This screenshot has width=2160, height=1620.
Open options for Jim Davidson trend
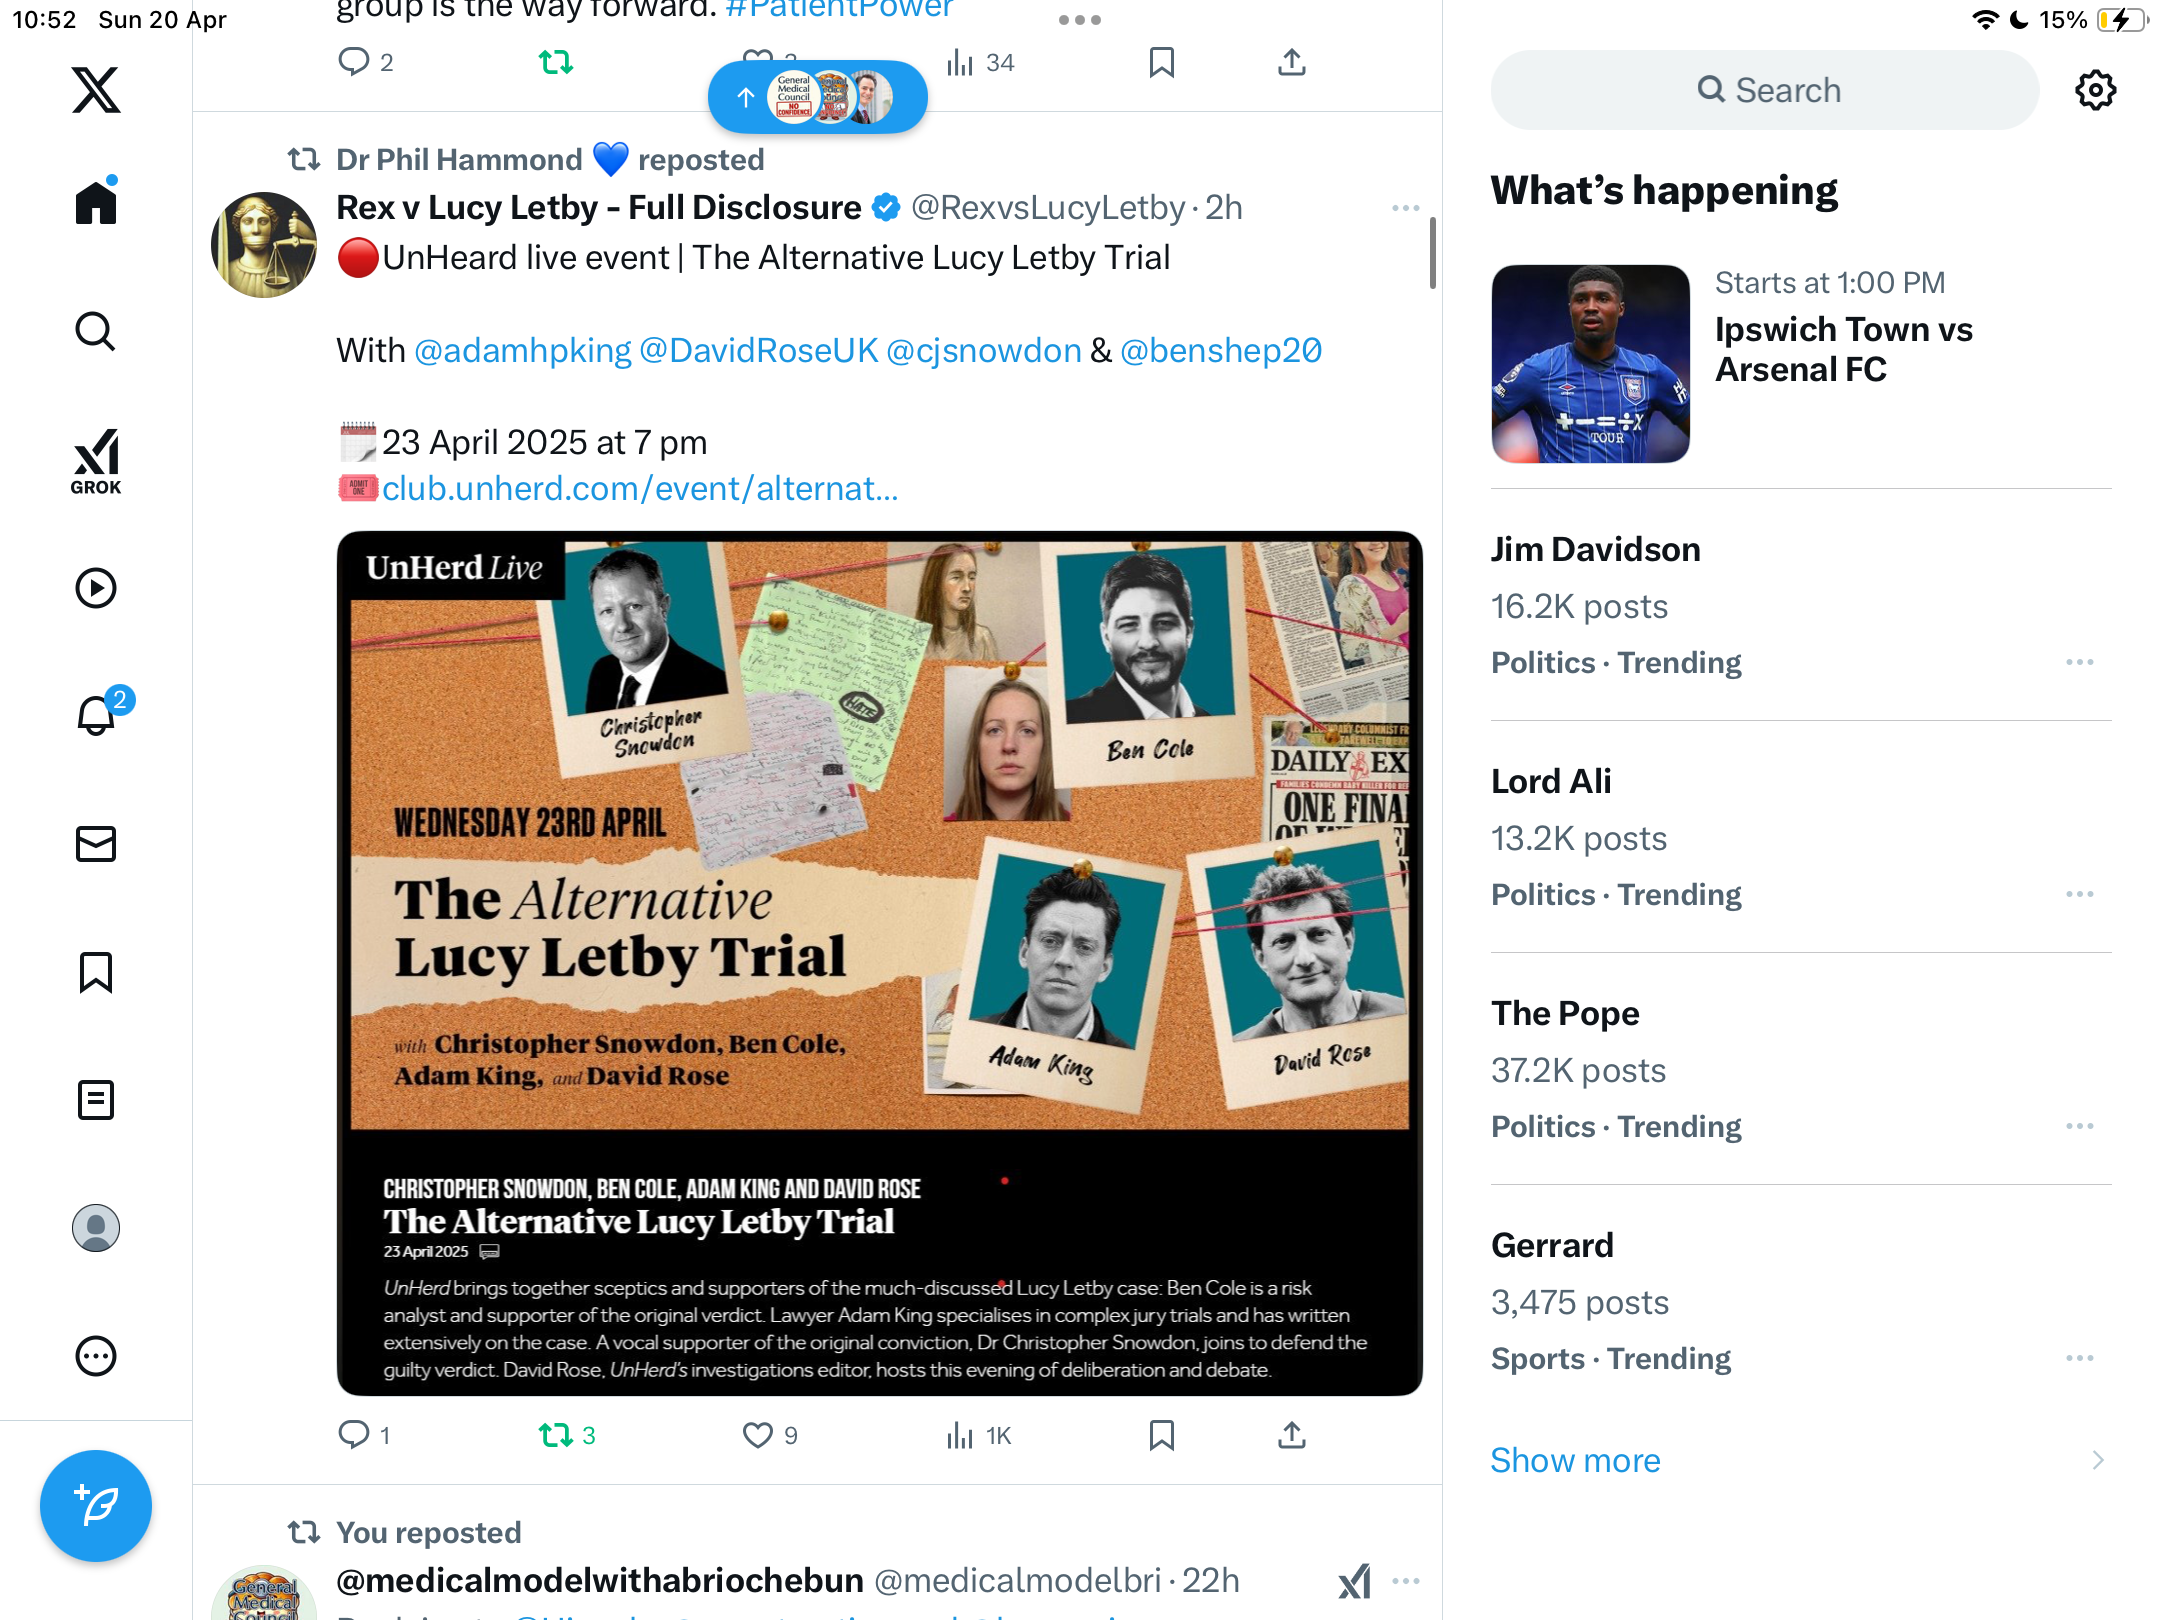pyautogui.click(x=2079, y=662)
